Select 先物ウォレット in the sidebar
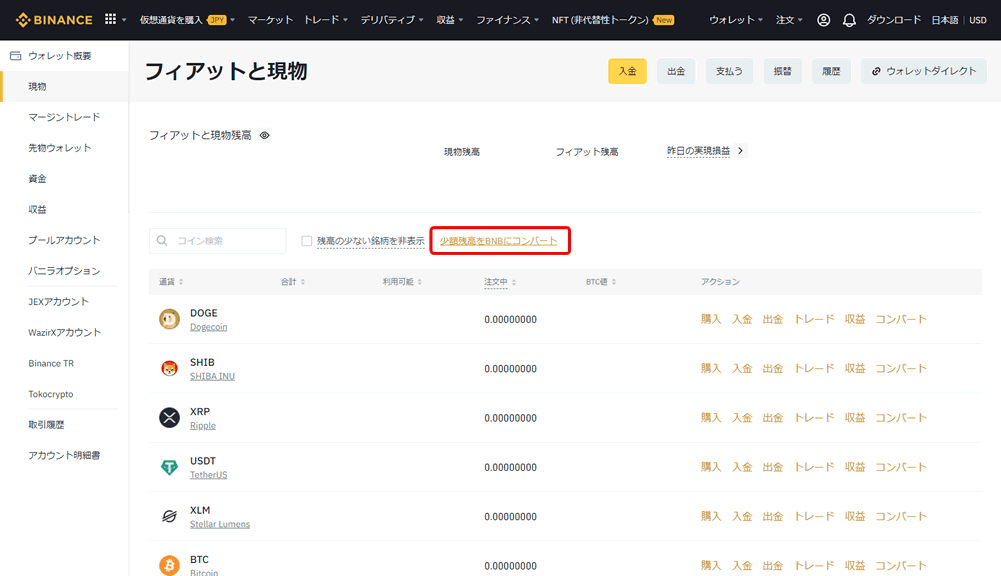This screenshot has height=576, width=1001. click(59, 148)
